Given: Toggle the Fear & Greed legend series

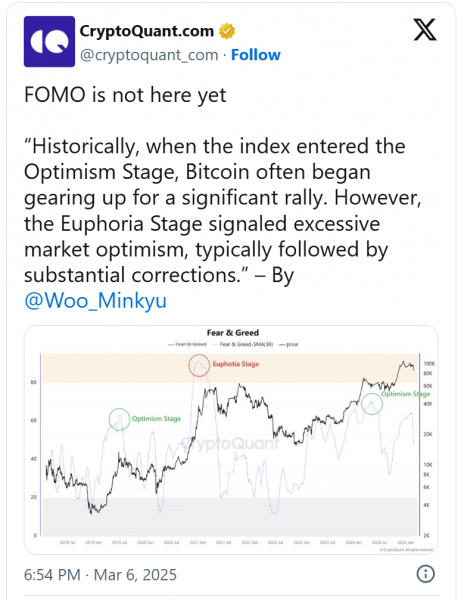Looking at the screenshot, I should [x=187, y=344].
